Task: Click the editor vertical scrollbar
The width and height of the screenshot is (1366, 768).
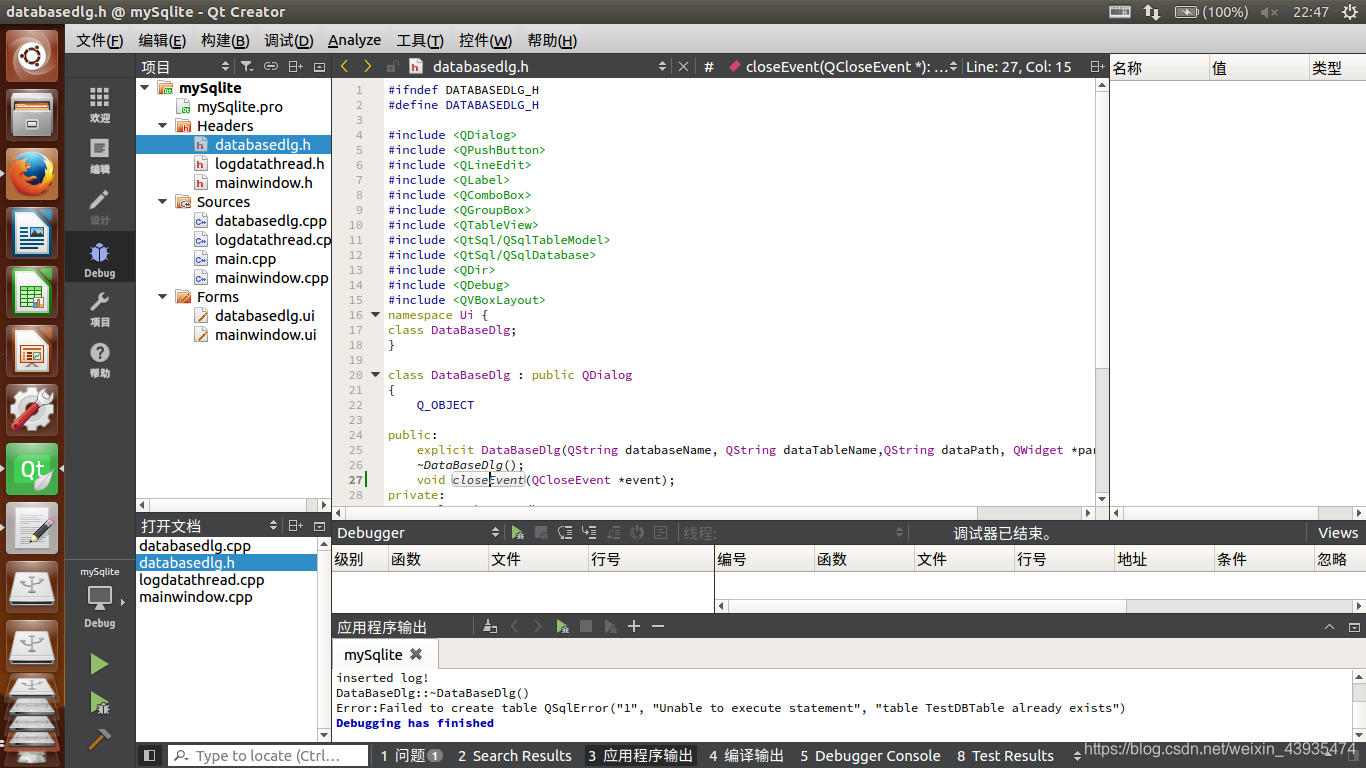Action: click(1102, 290)
